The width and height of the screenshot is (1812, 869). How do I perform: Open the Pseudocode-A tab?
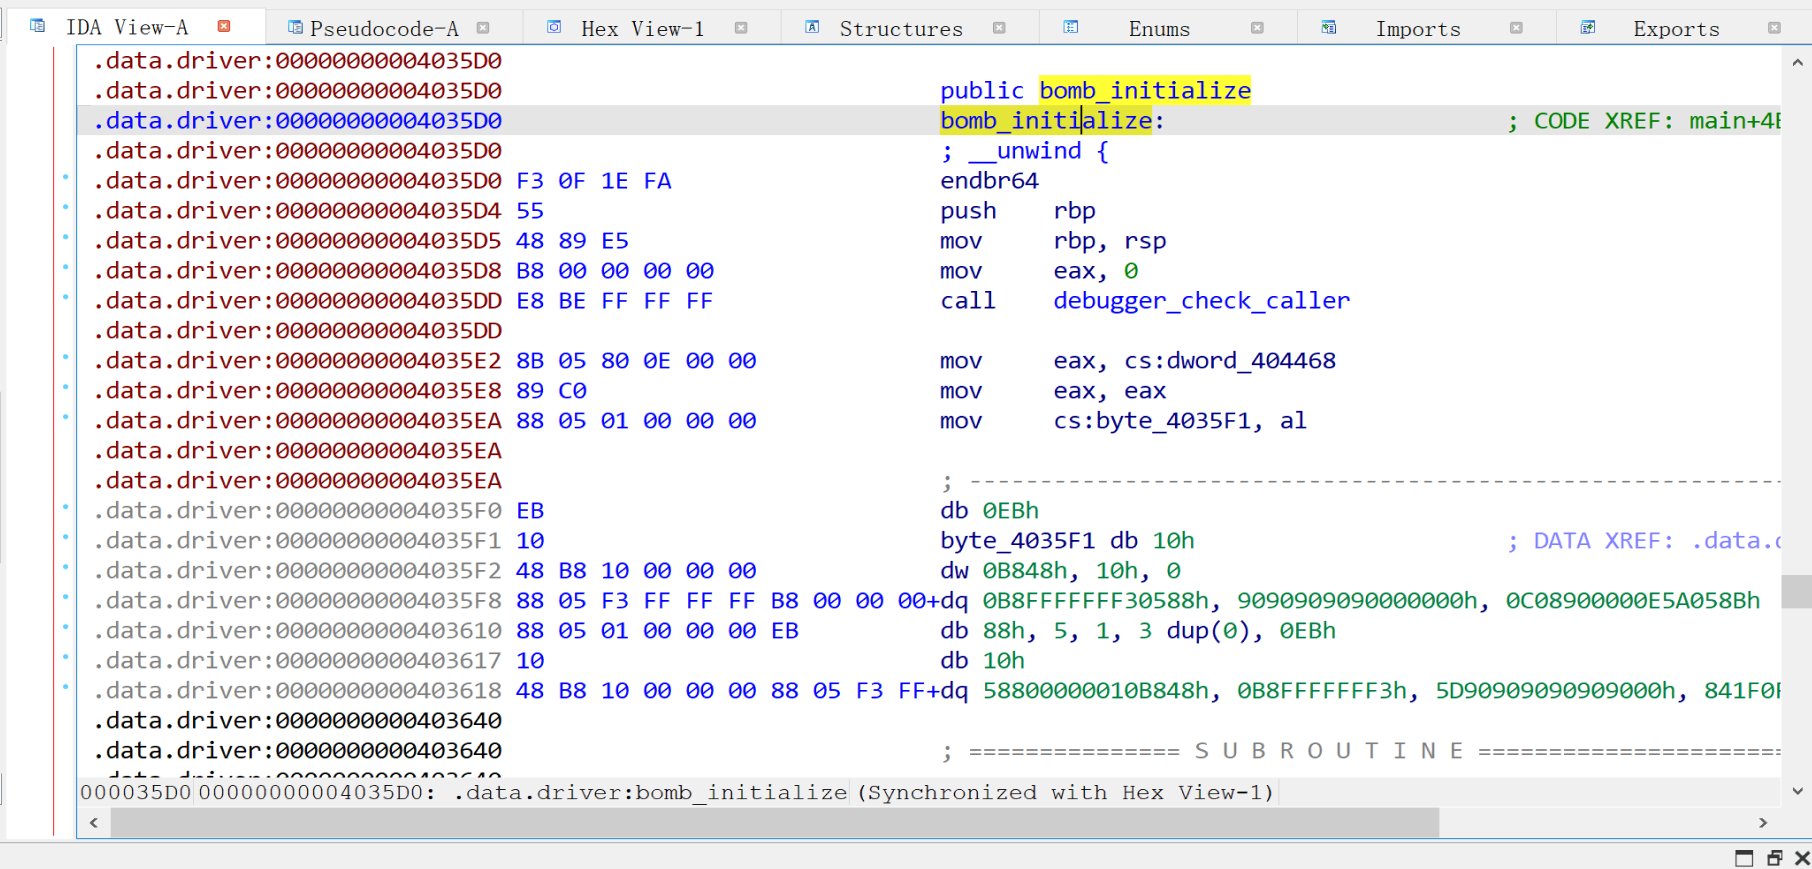click(384, 28)
